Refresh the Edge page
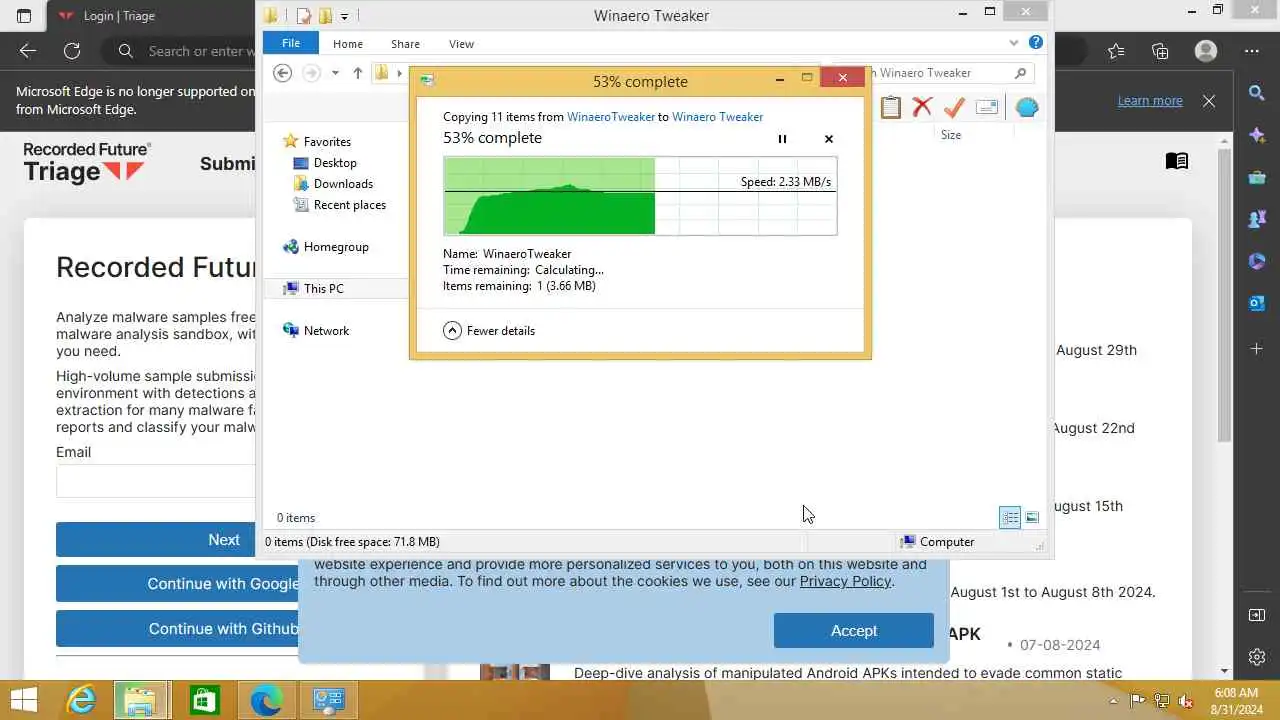 pos(72,51)
